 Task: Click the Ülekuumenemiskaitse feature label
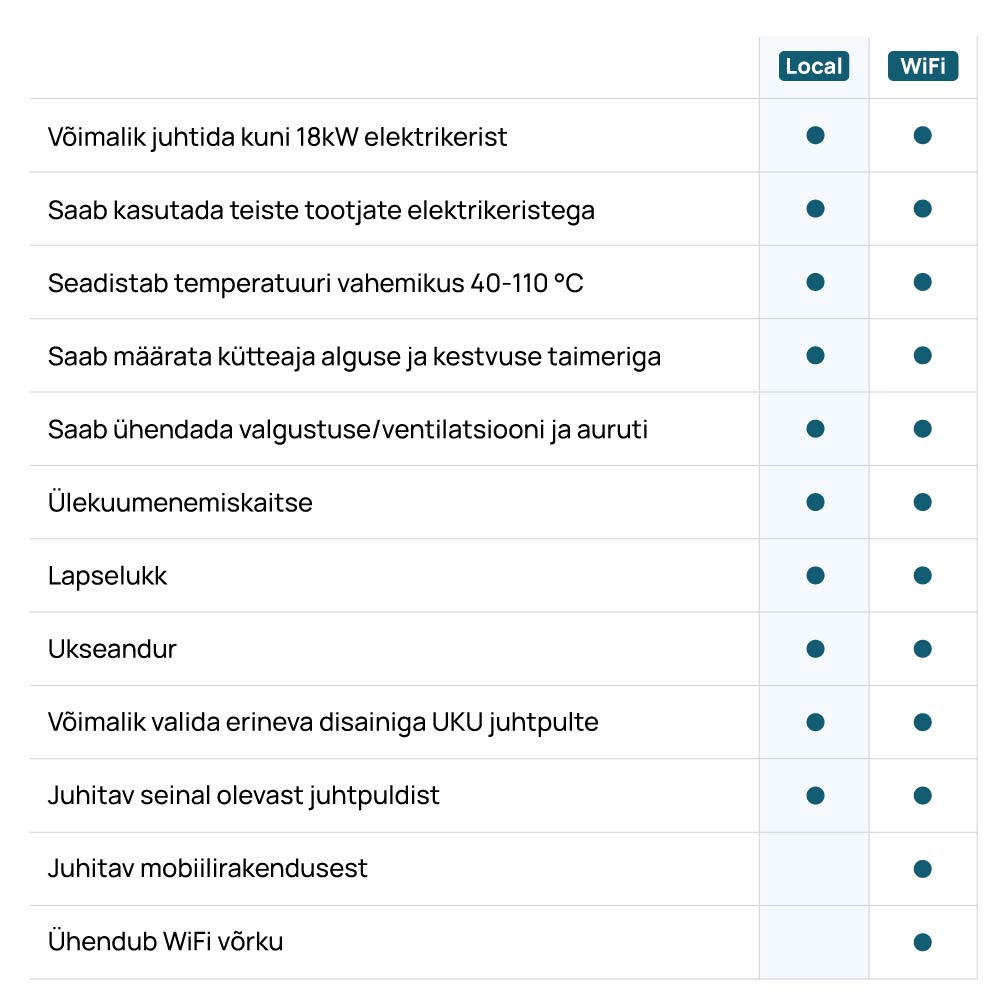click(180, 502)
